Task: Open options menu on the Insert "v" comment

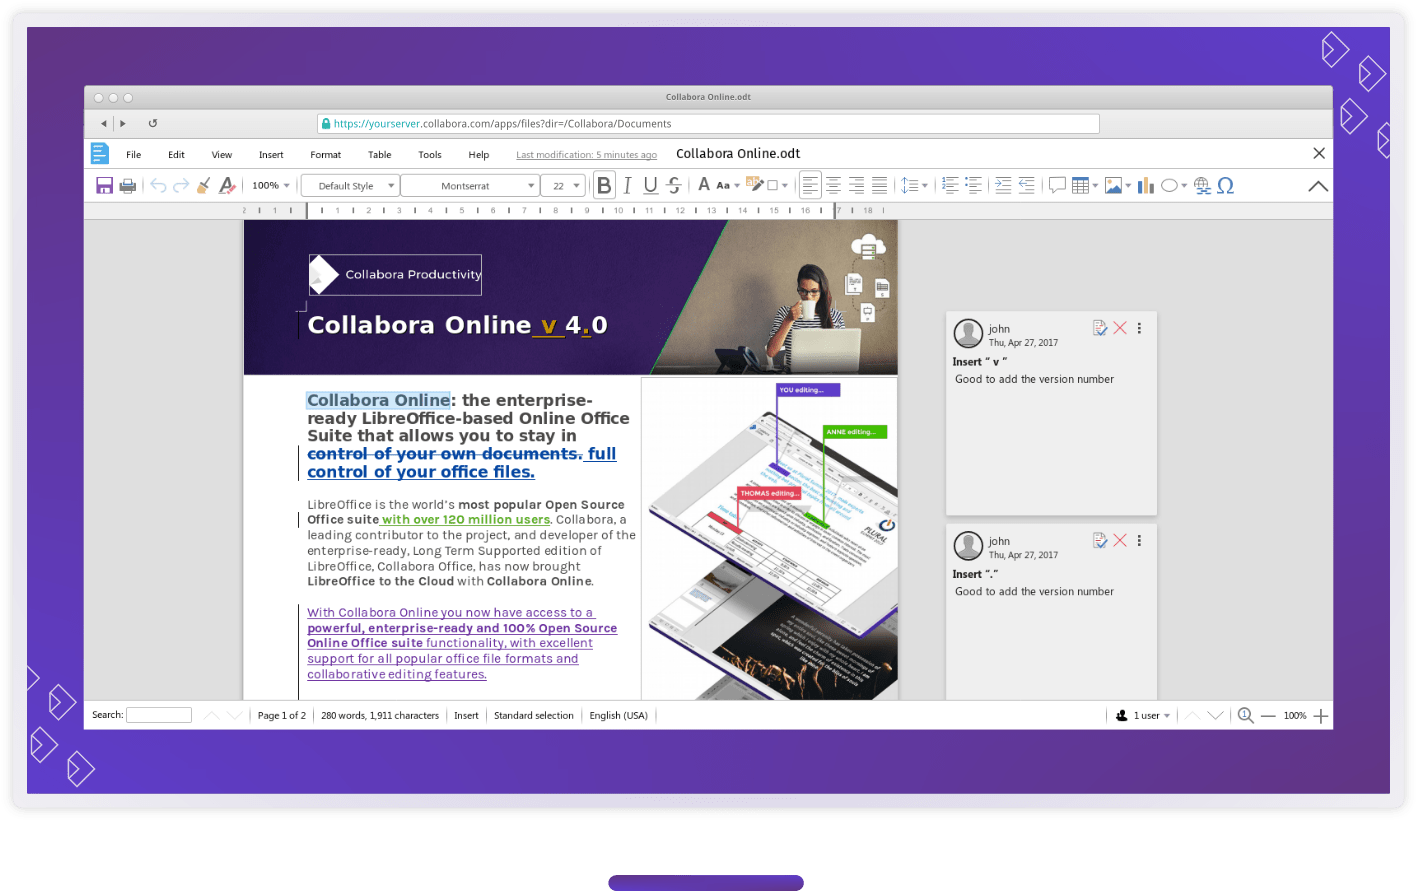Action: pos(1139,328)
